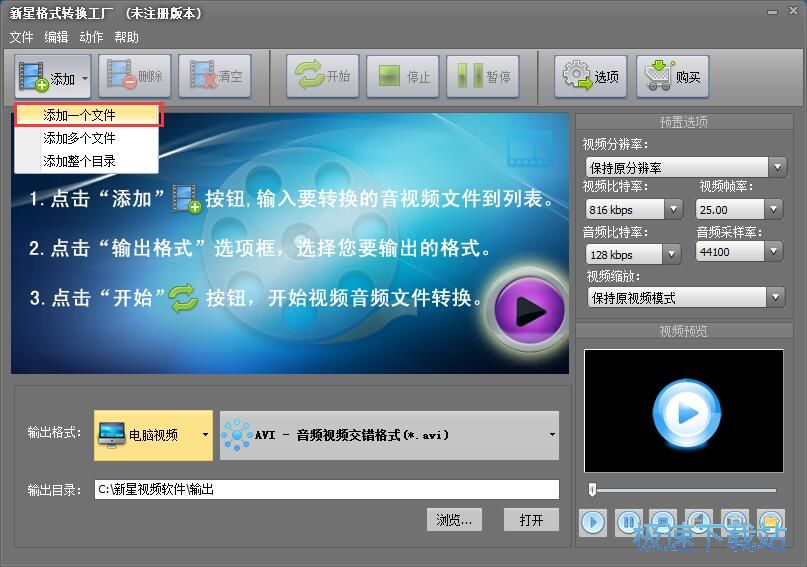
Task: Open the AVI output format dropdown
Action: pyautogui.click(x=389, y=435)
